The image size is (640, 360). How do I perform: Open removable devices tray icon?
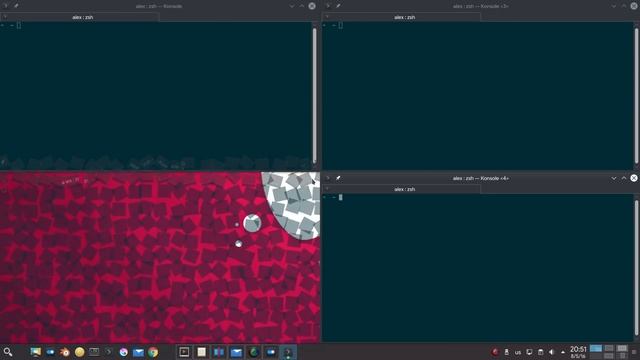(x=507, y=352)
